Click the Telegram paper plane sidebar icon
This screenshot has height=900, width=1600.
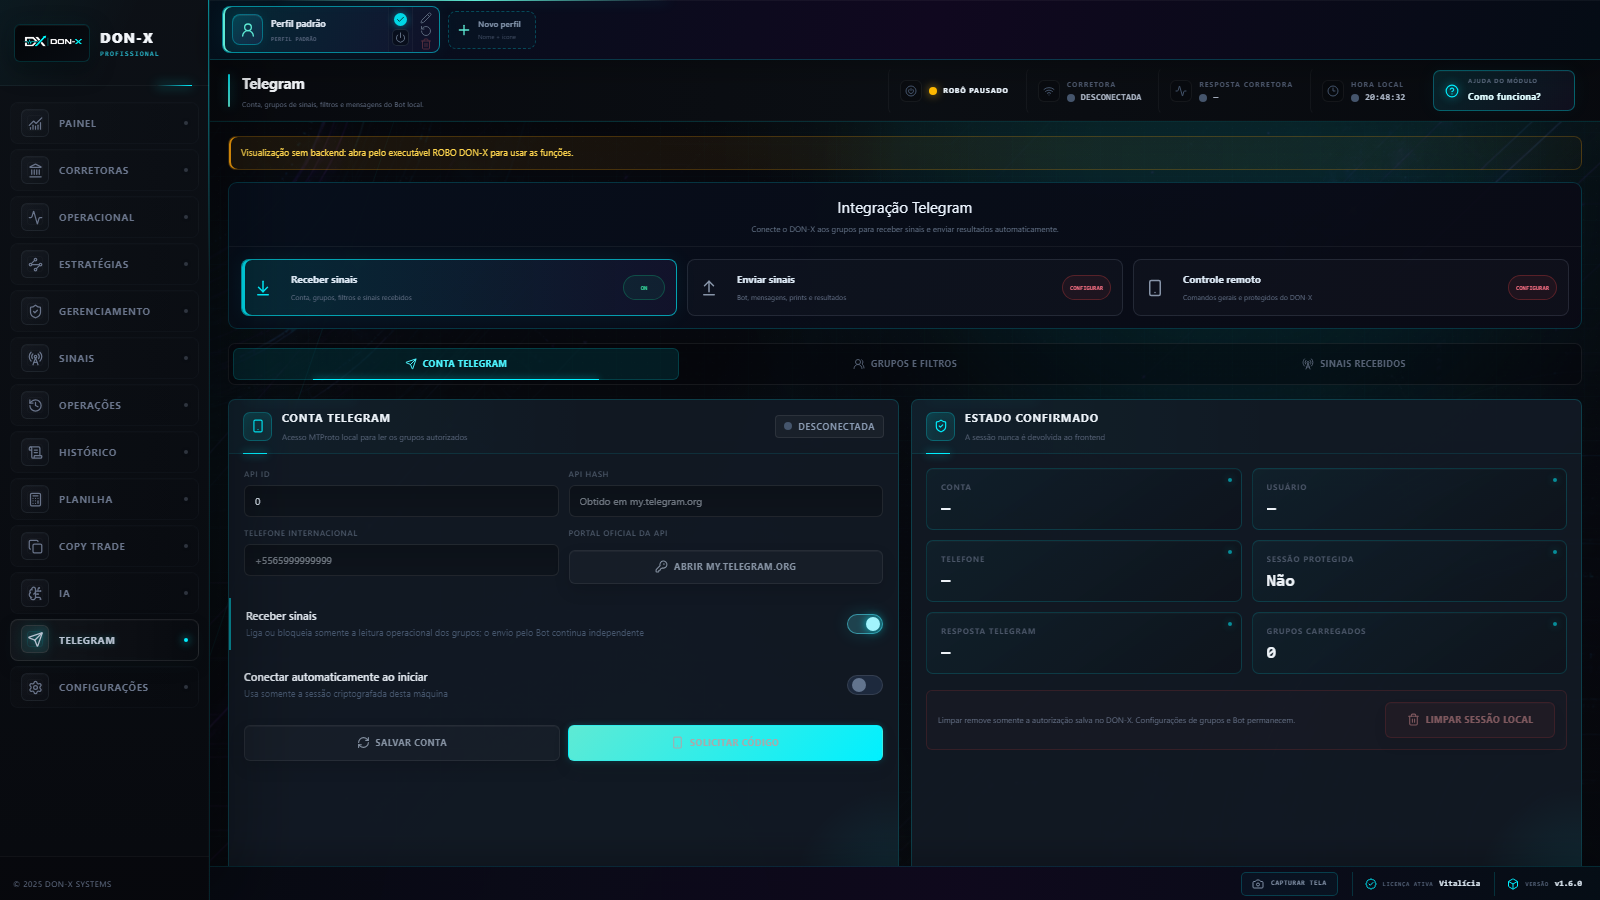point(35,640)
